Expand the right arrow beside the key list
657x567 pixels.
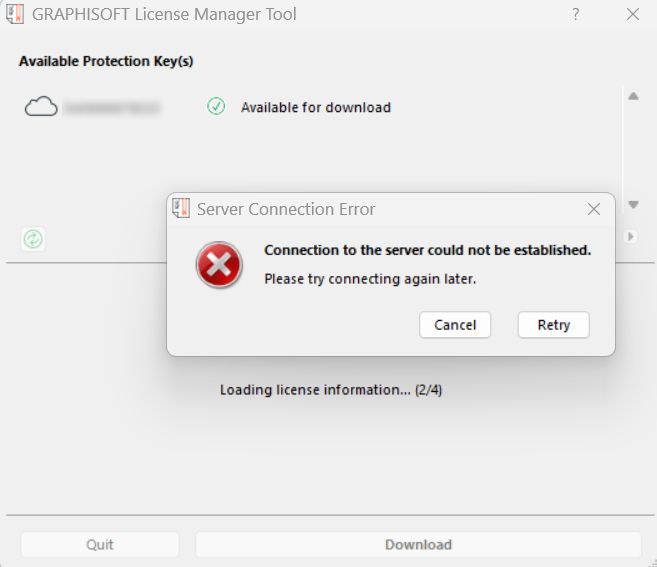click(631, 237)
